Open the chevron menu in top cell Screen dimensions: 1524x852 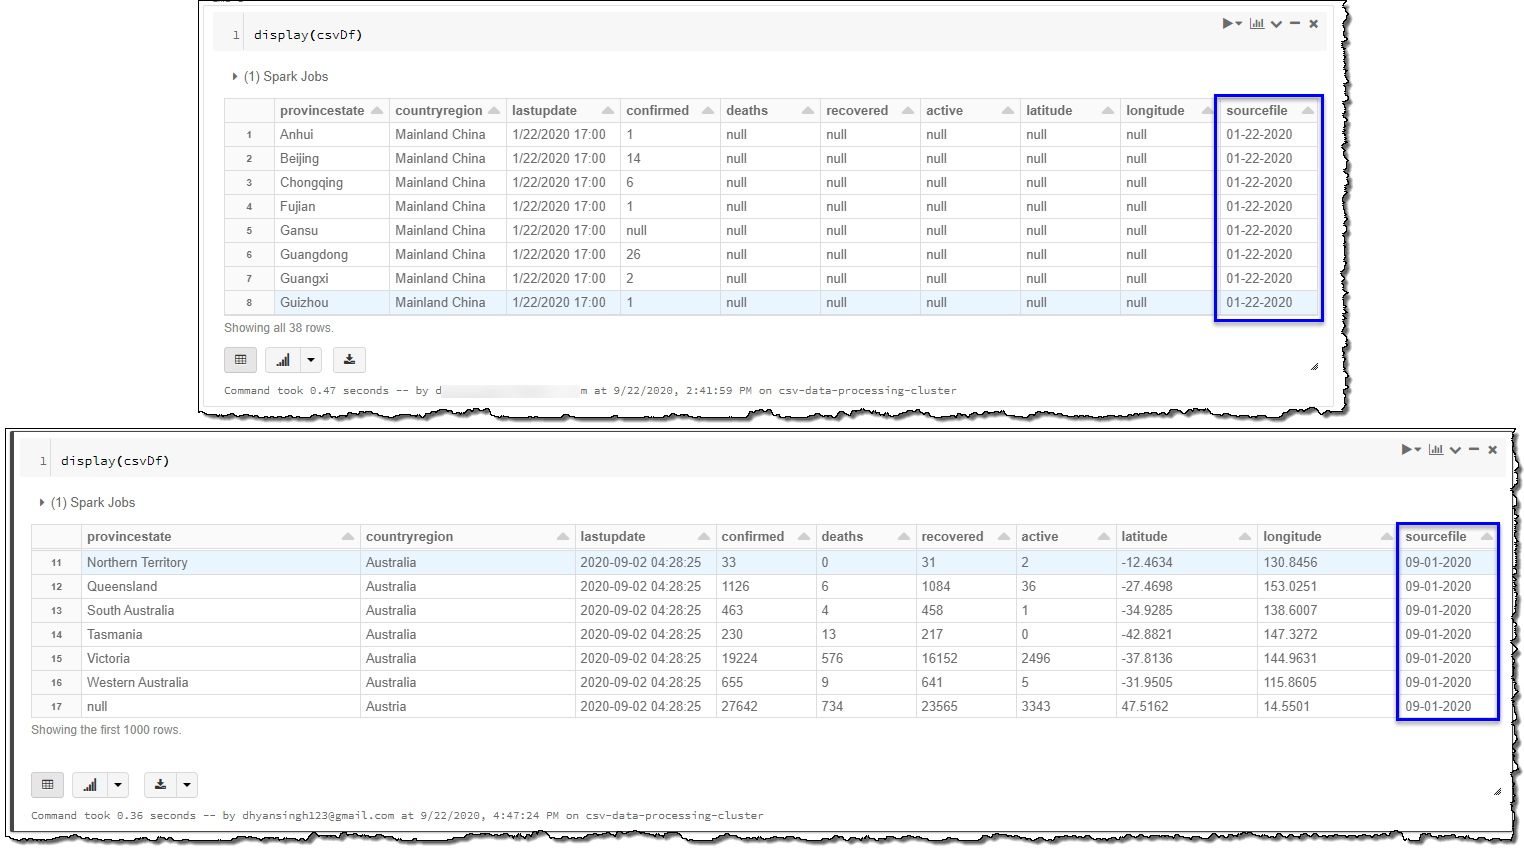pyautogui.click(x=1276, y=24)
